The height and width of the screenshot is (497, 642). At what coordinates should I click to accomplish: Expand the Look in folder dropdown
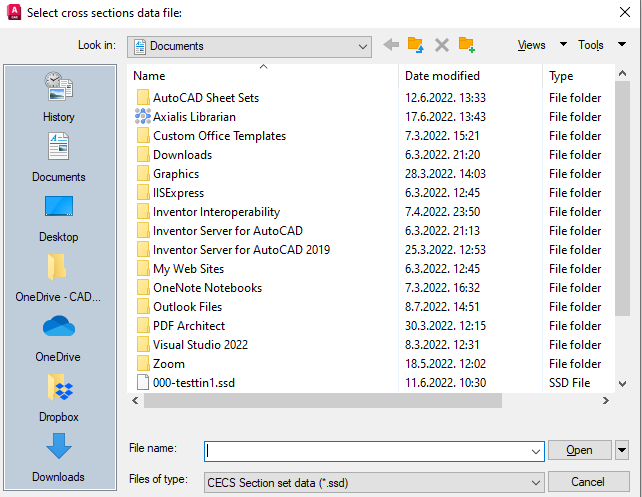[x=362, y=46]
